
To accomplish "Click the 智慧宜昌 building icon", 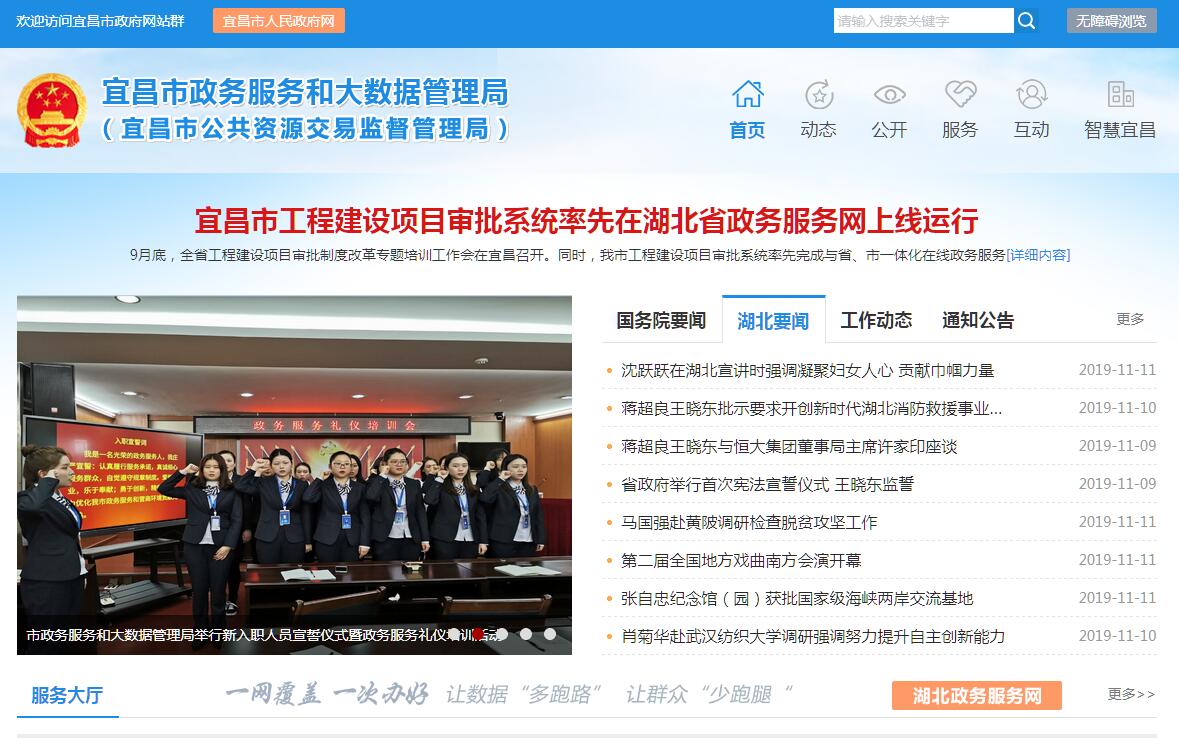I will [x=1120, y=94].
